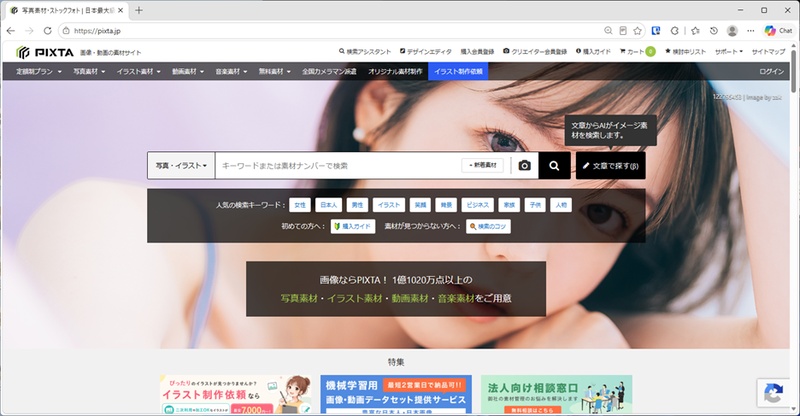Open 写真・イラスト search type dropdown
This screenshot has width=800, height=416.
tap(181, 165)
